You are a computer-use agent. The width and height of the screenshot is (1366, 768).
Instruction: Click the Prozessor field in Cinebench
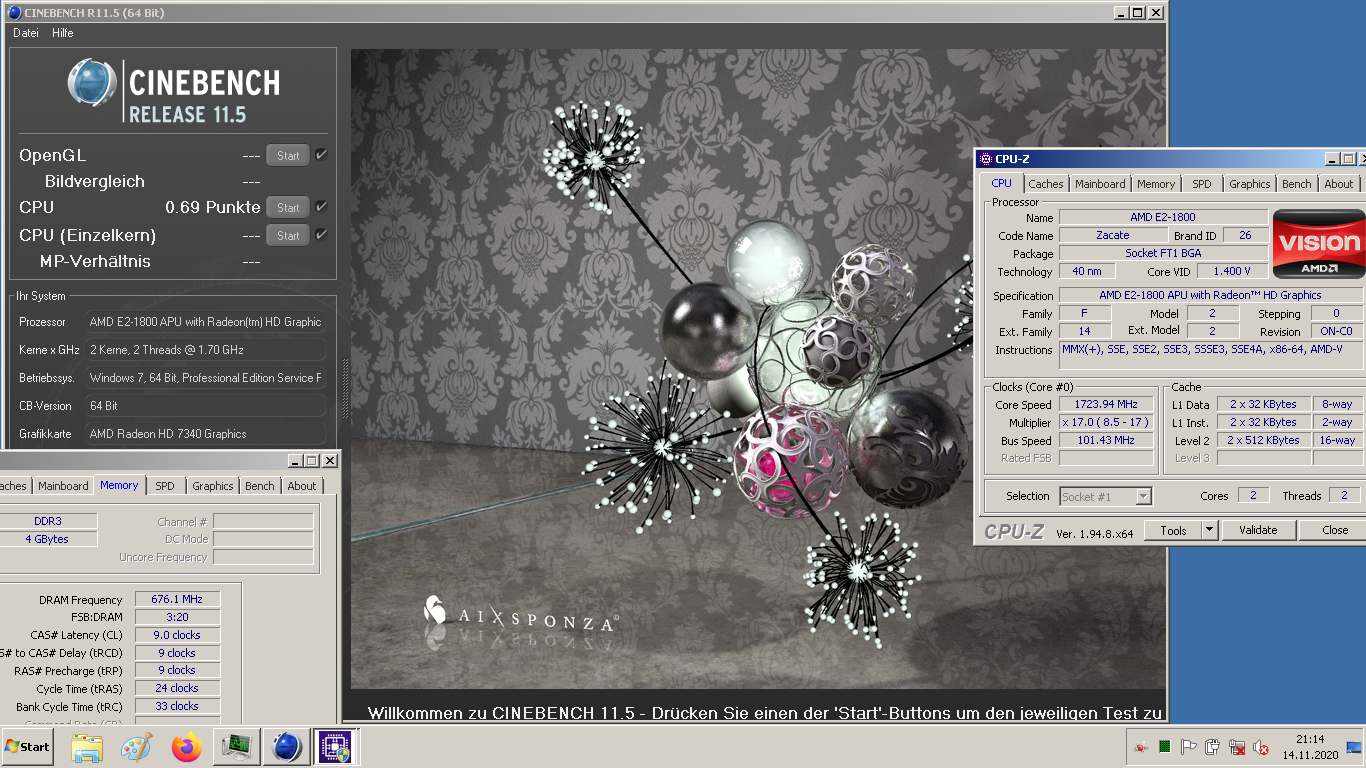pos(204,322)
